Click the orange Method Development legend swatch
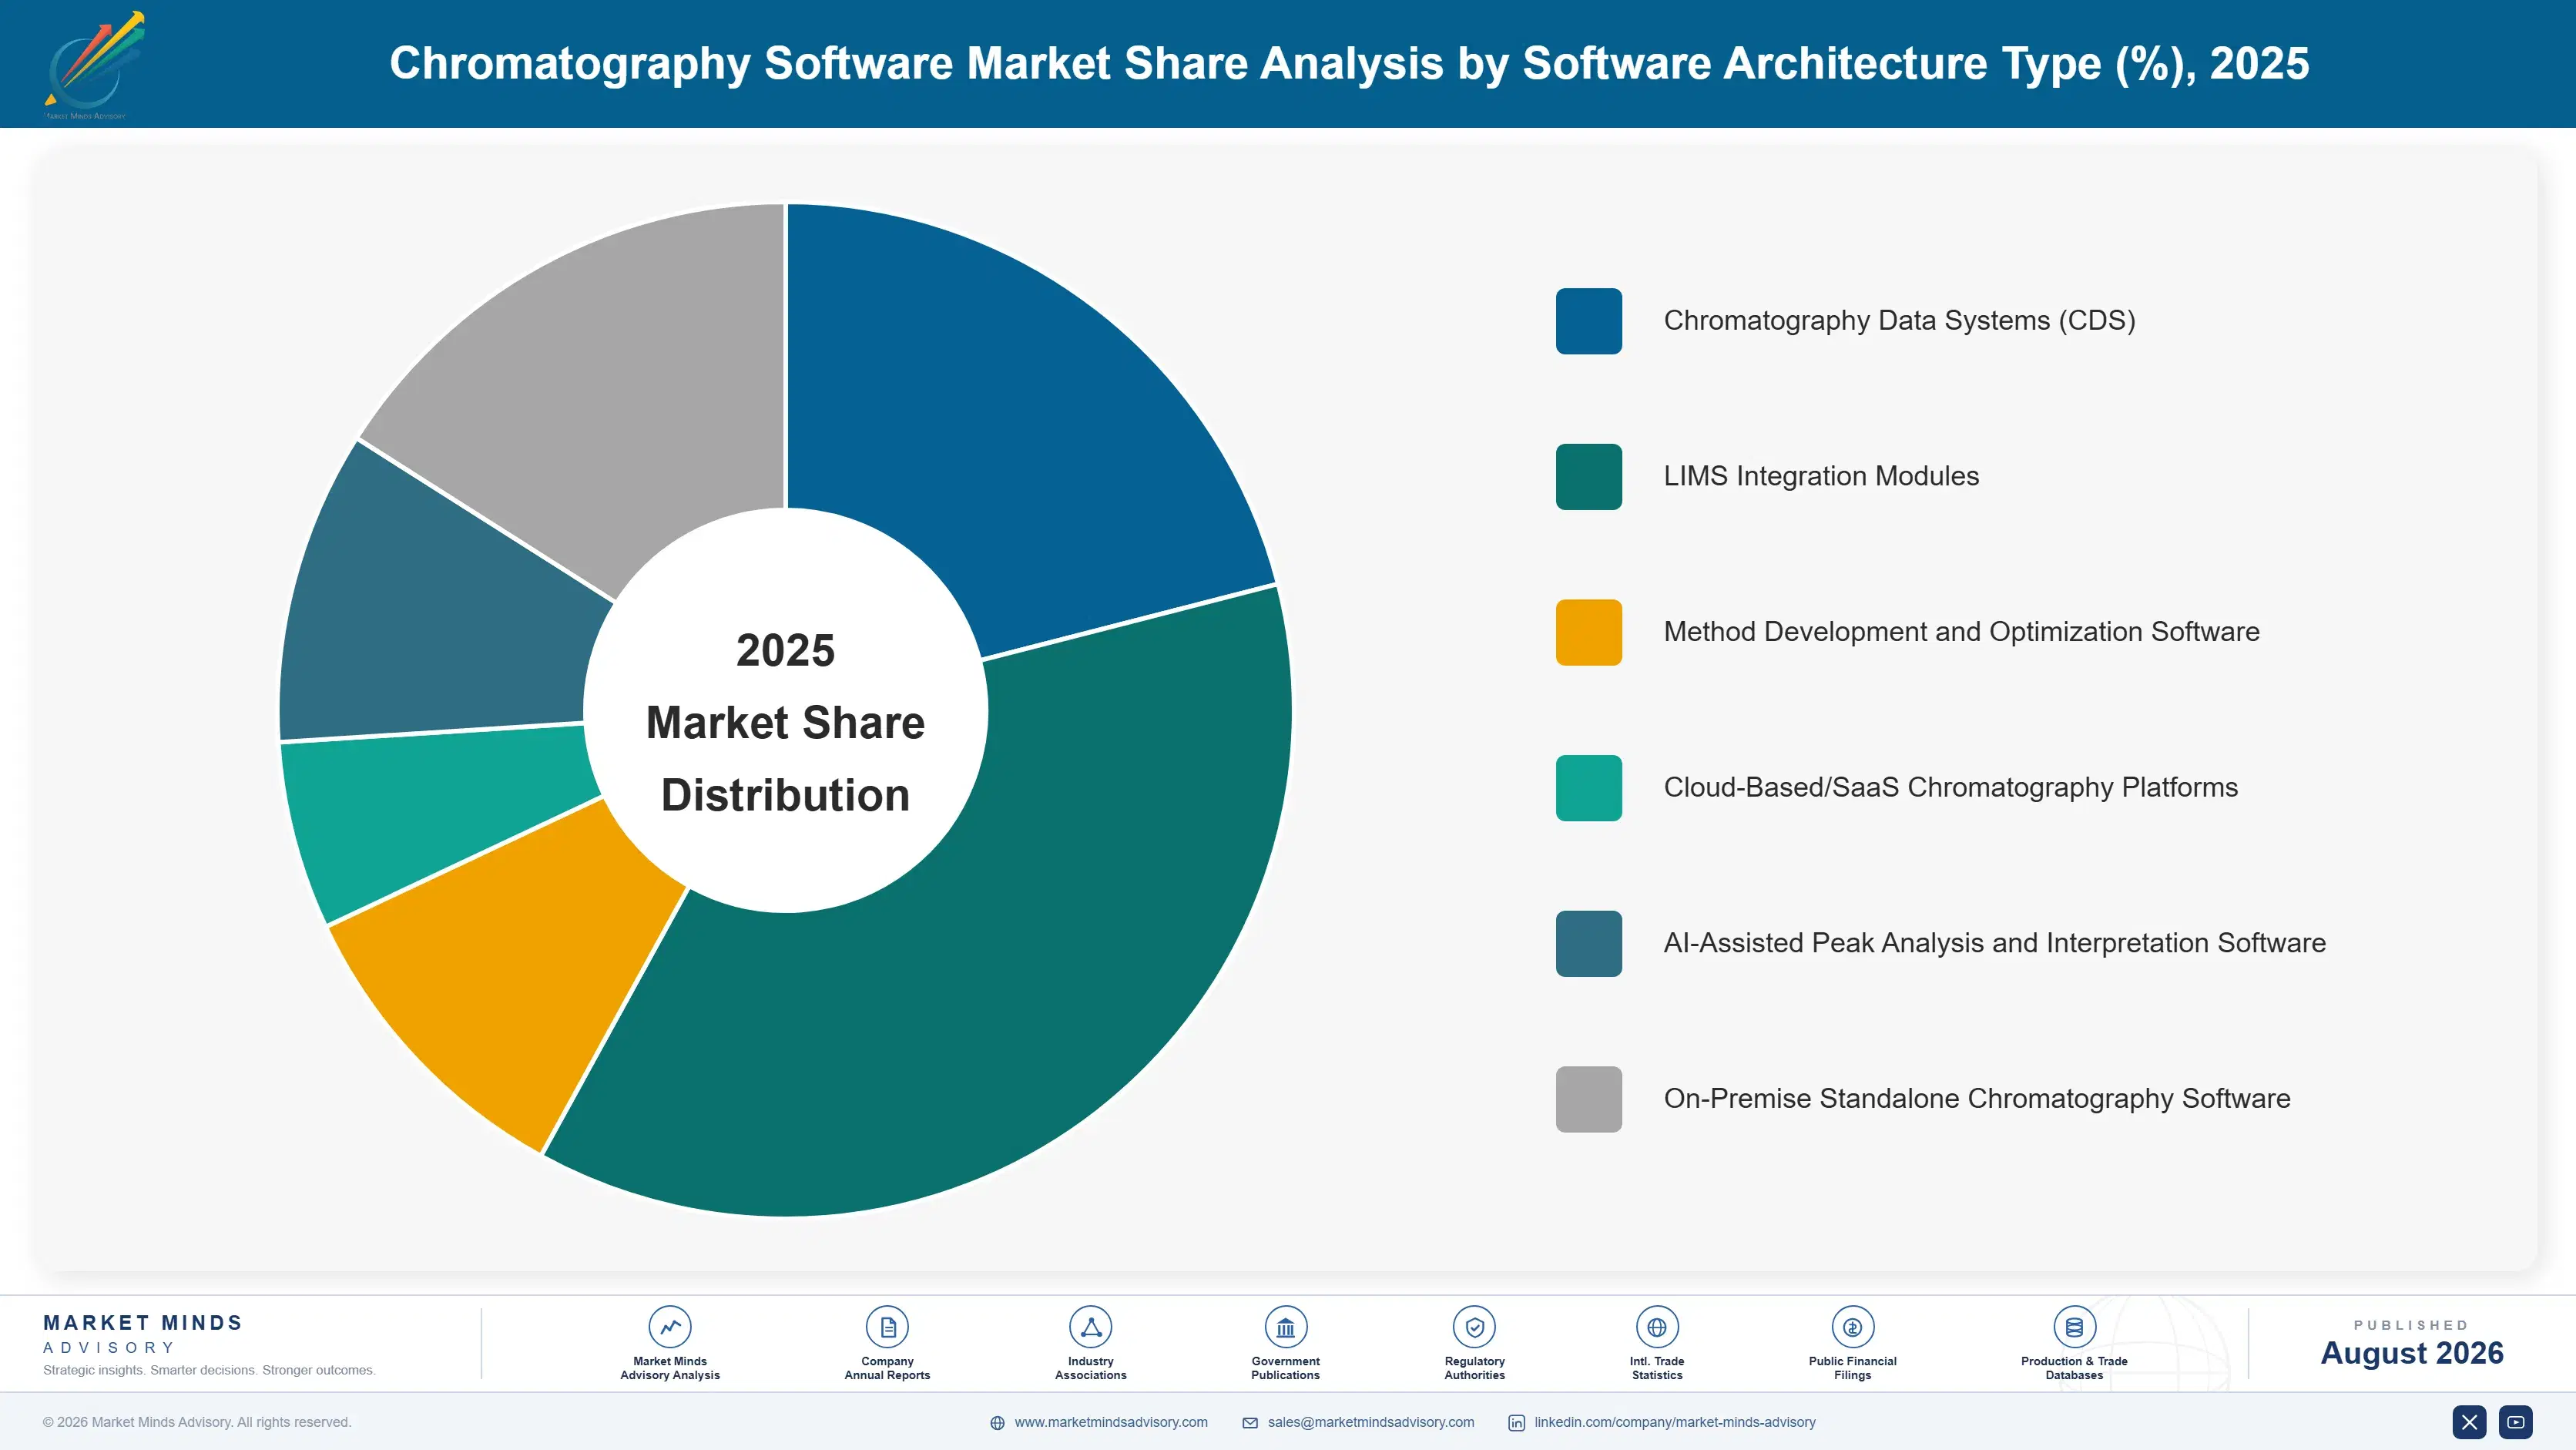Screen dimensions: 2576x1450 click(x=1588, y=632)
